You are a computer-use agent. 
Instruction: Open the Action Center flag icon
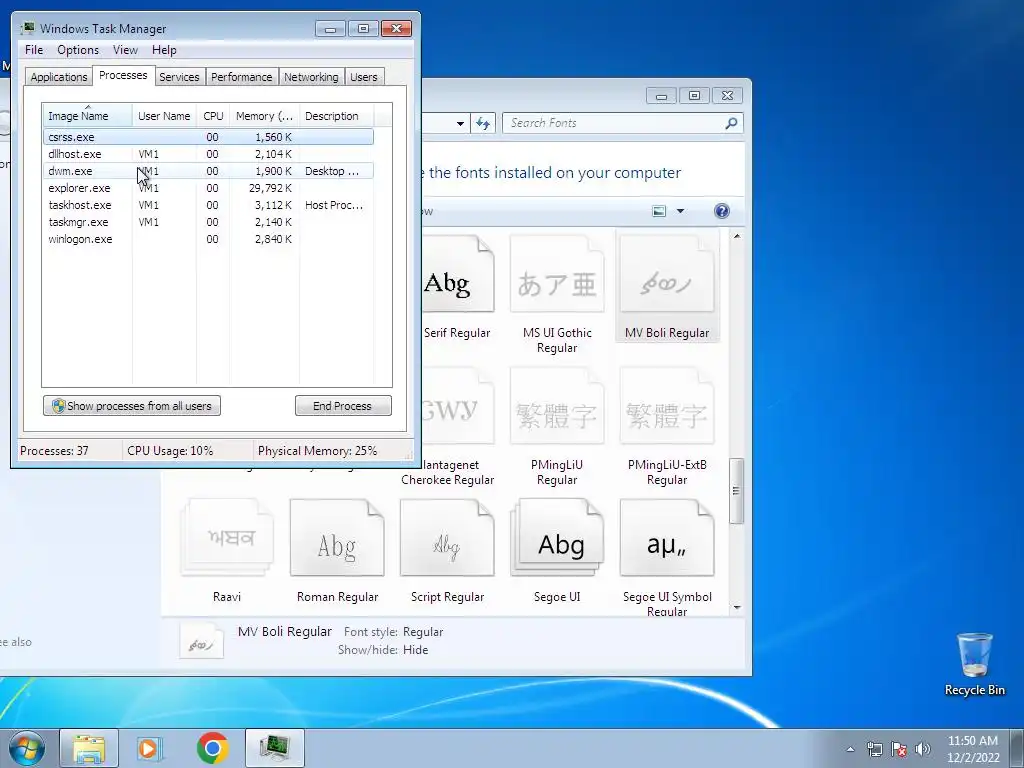click(899, 749)
